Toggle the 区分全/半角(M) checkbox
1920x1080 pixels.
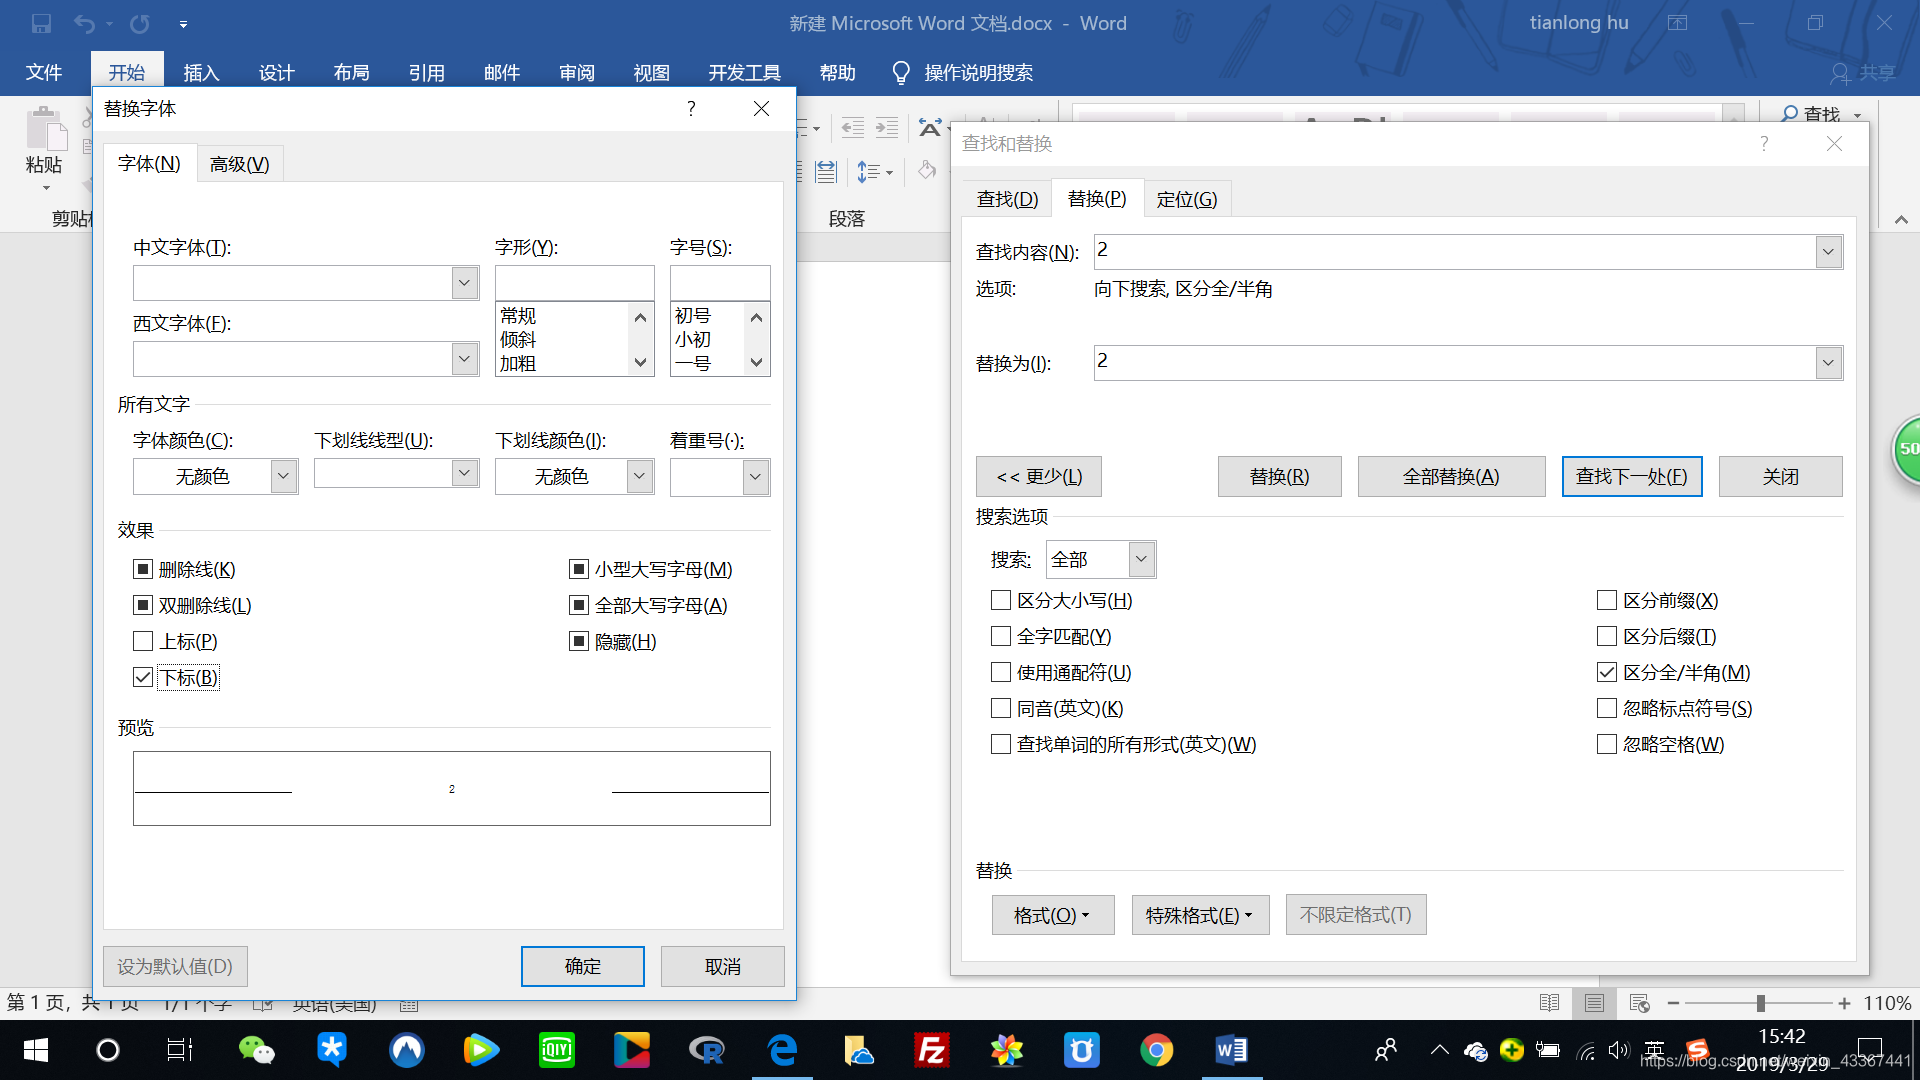(x=1607, y=672)
